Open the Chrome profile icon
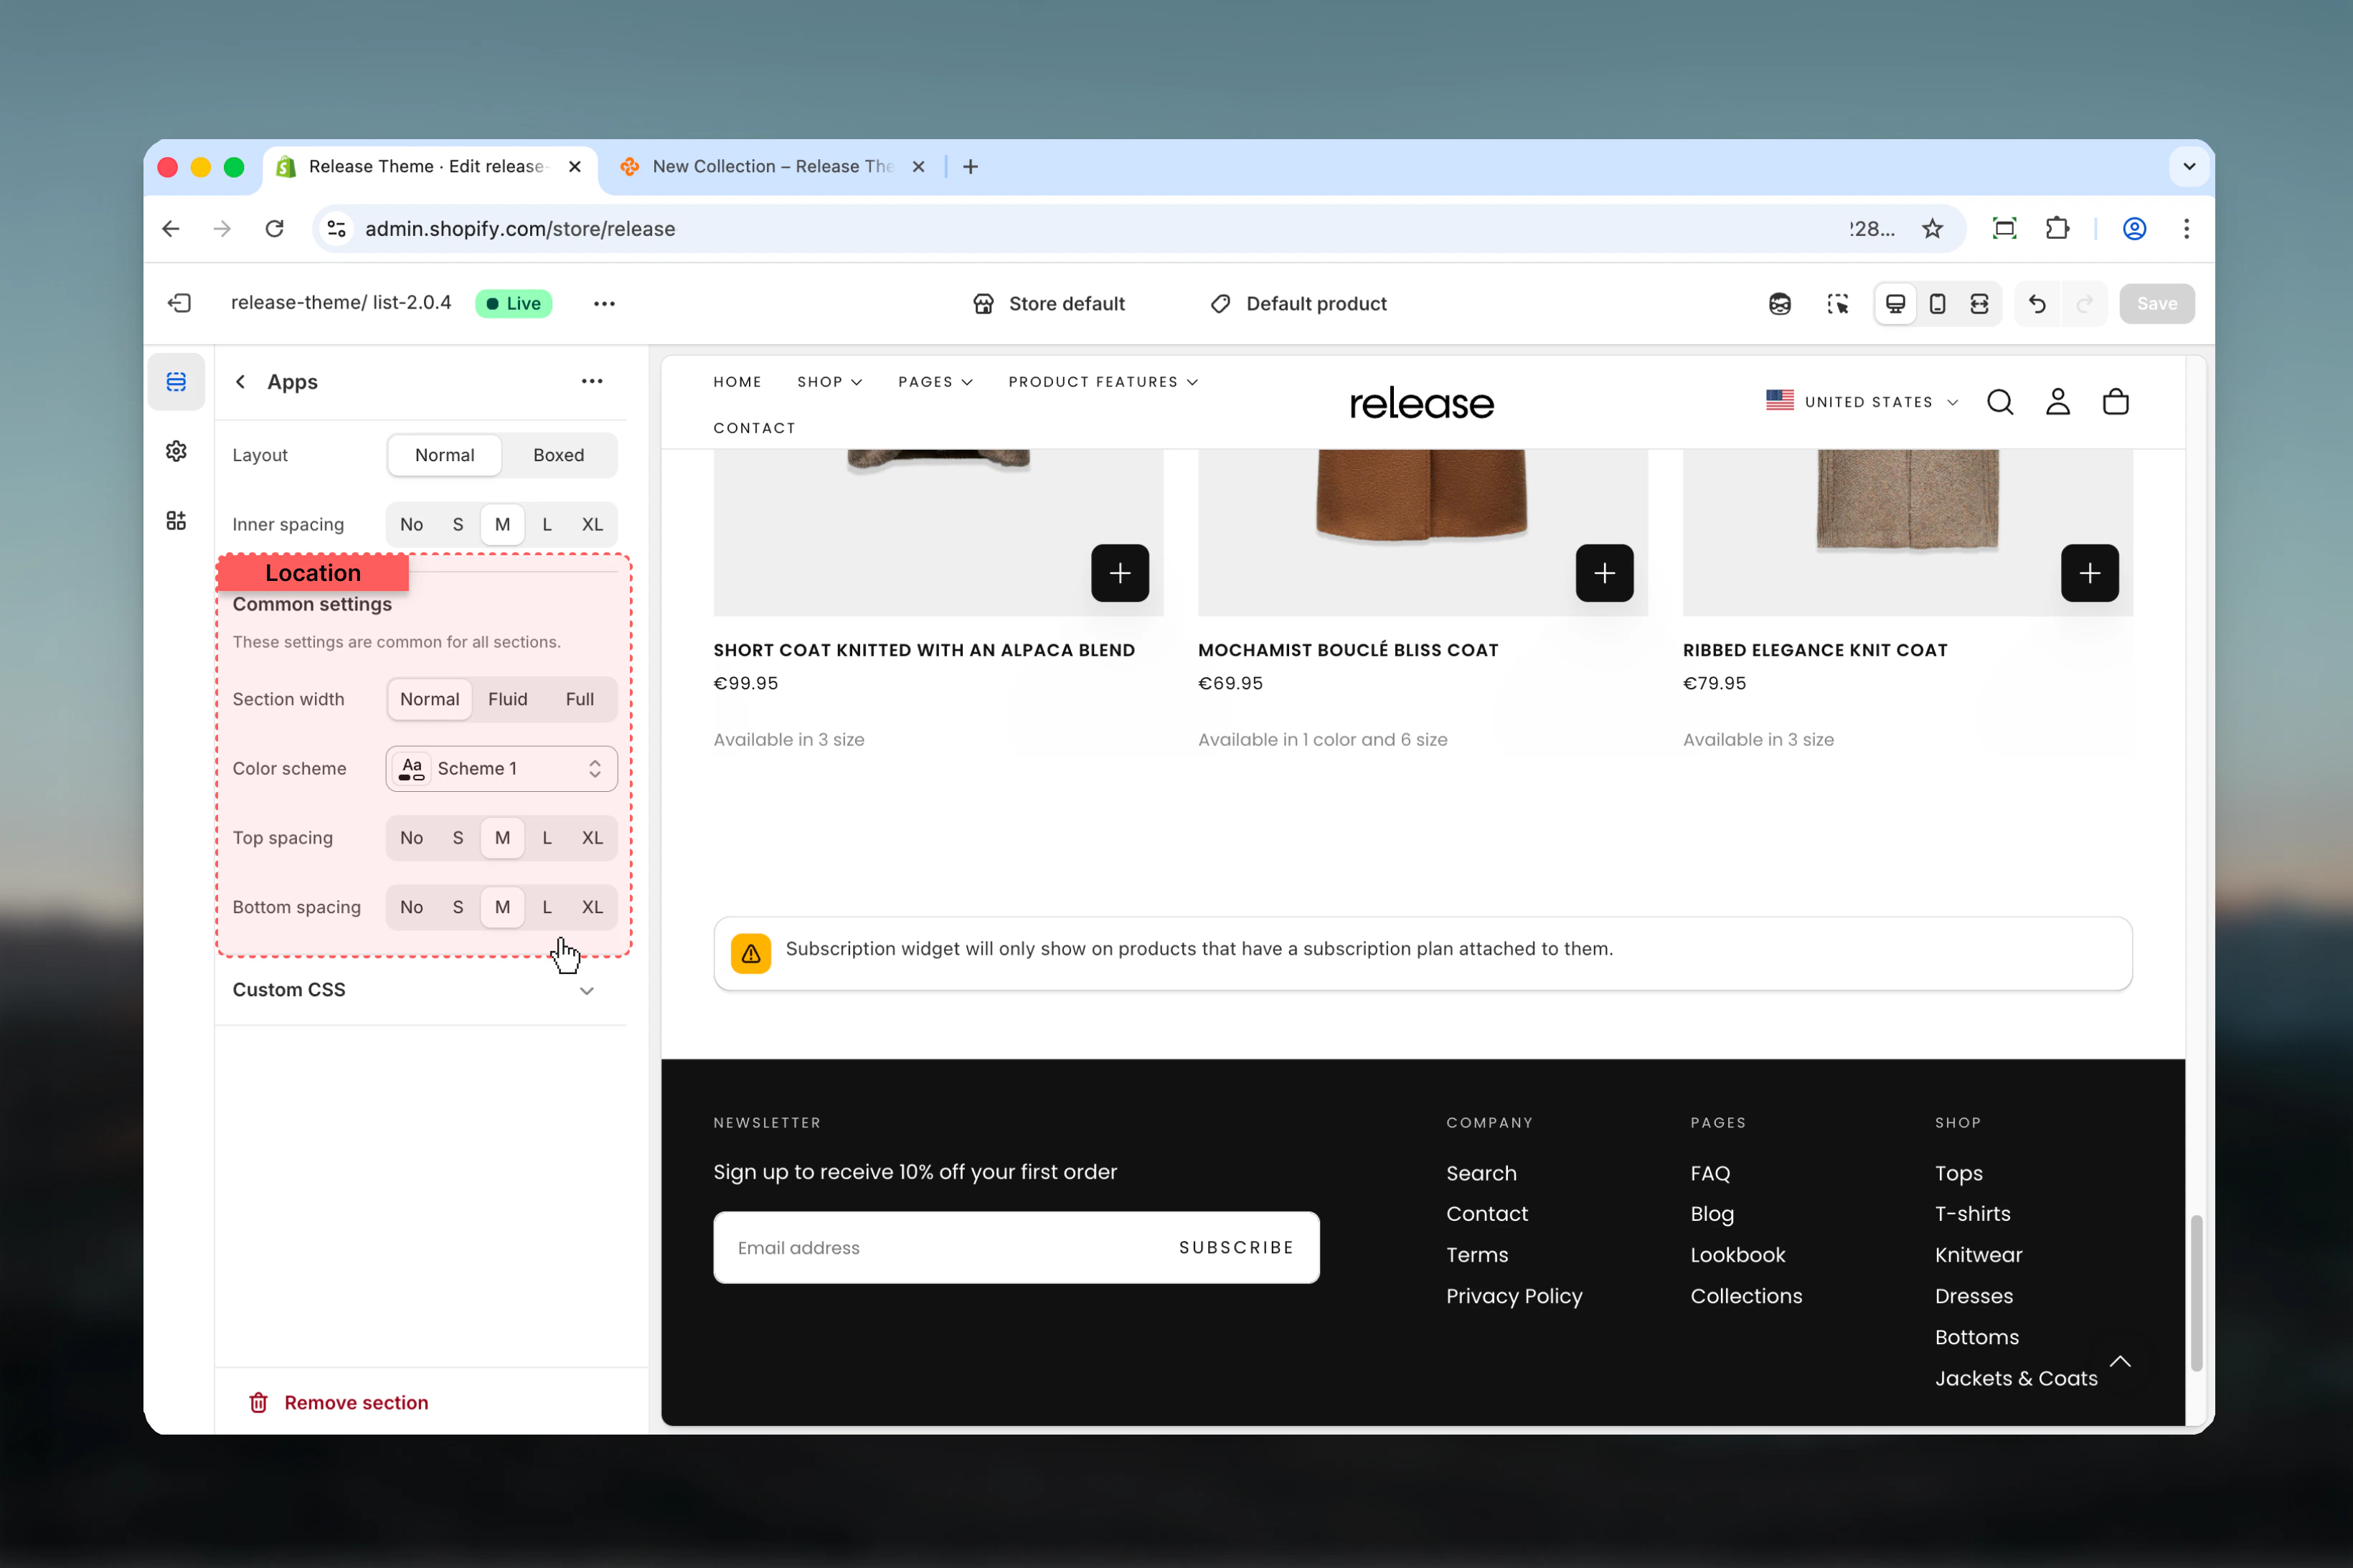This screenshot has height=1568, width=2353. (2134, 229)
